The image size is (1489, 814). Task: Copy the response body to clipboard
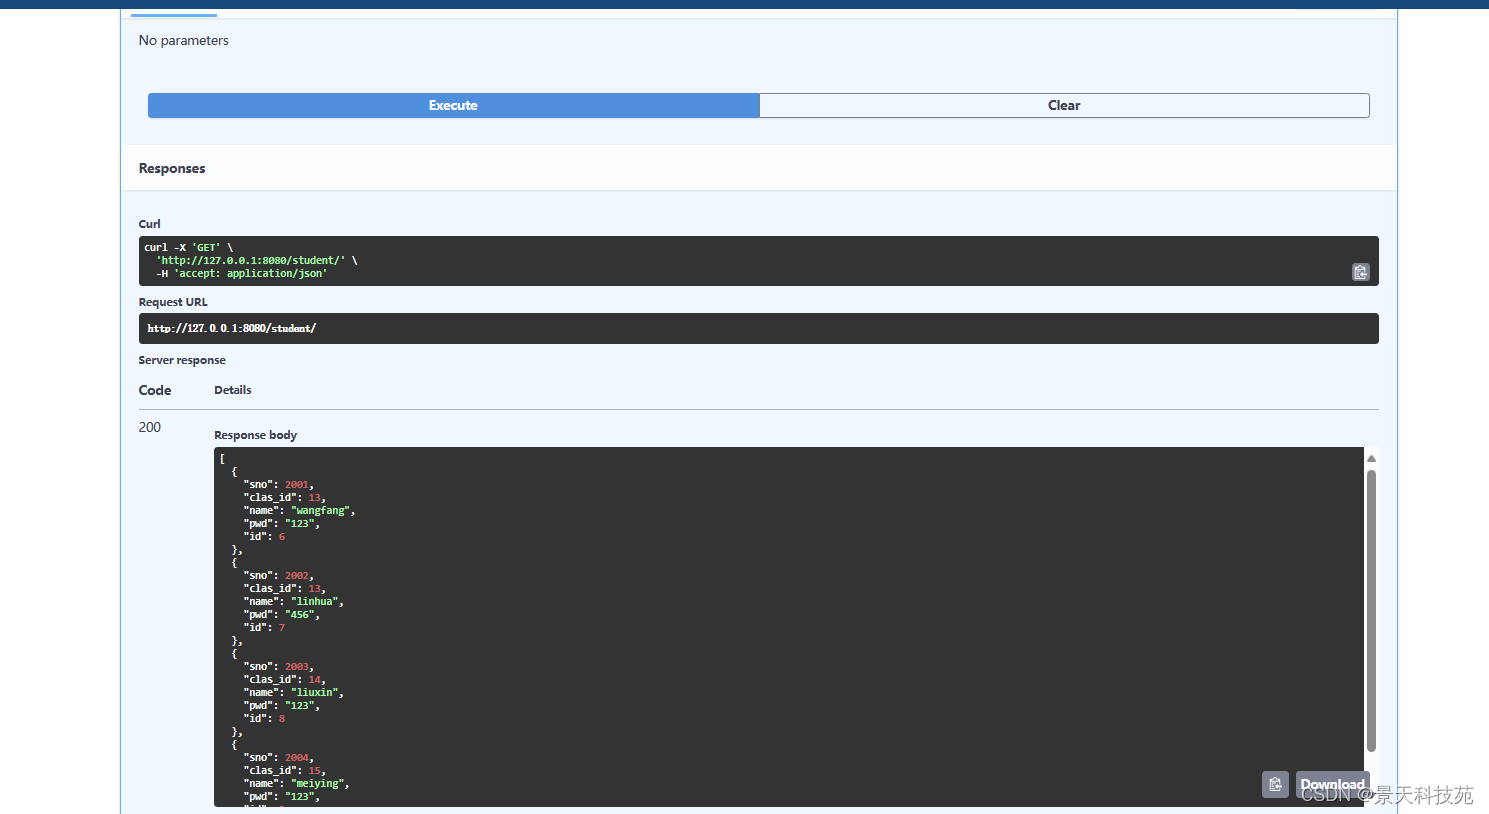1275,785
